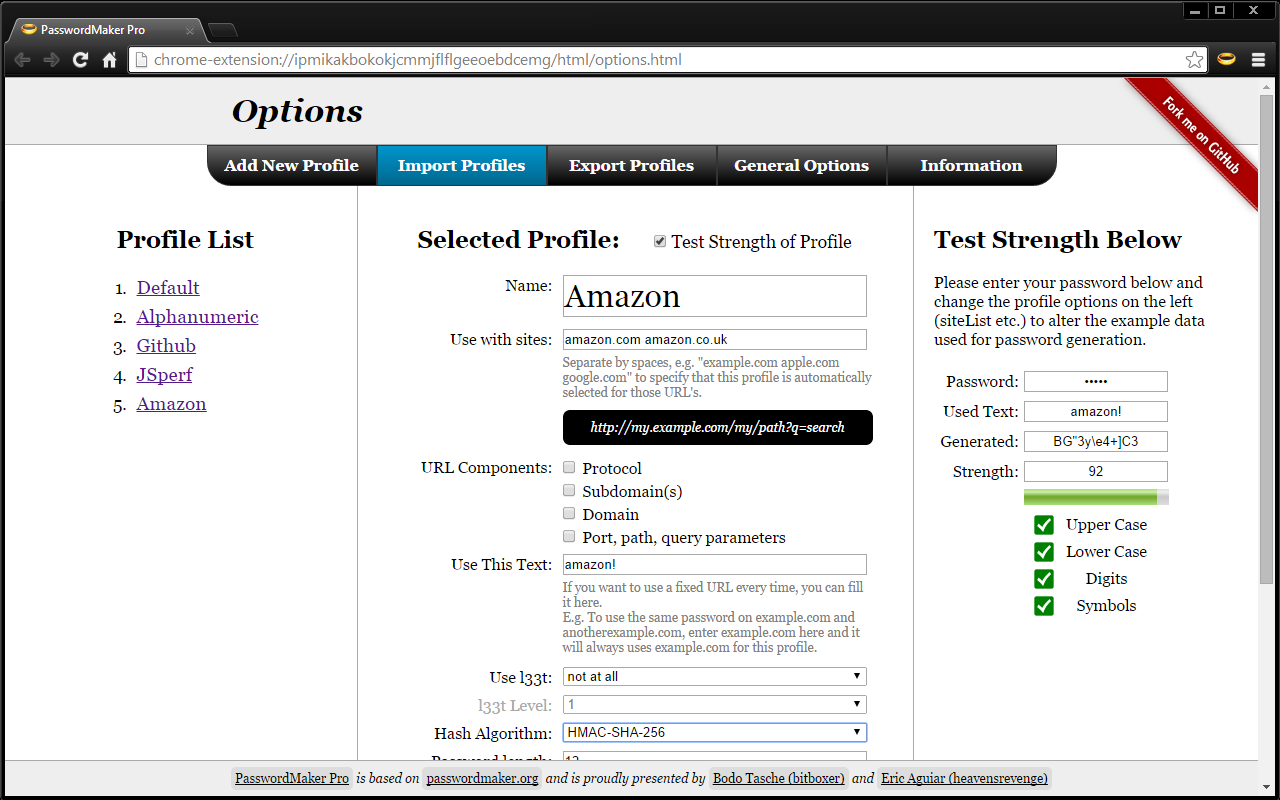Click the page vertical scrollbar thumb

pos(1267,338)
